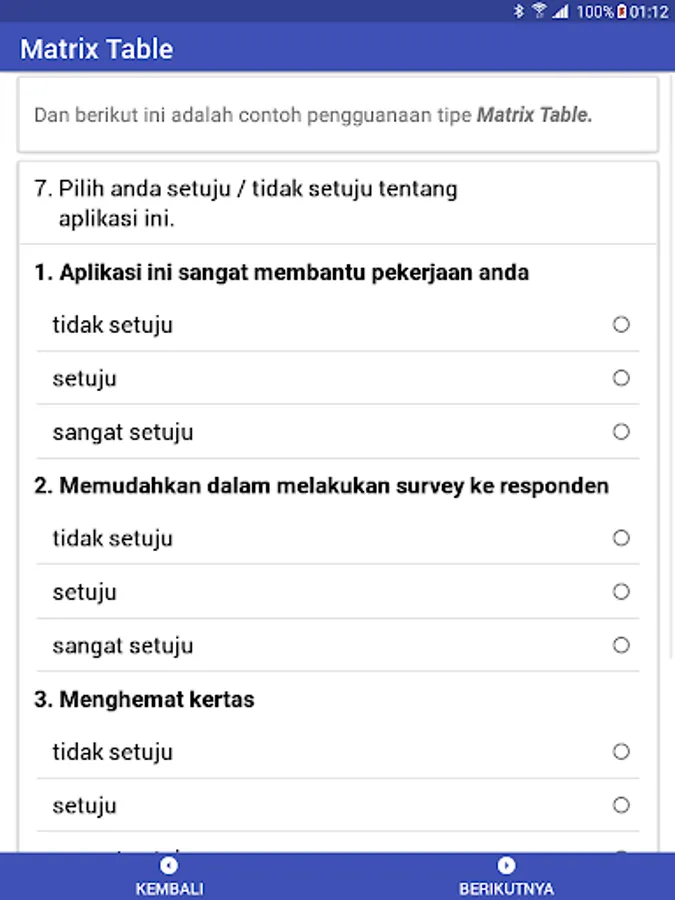
Task: Tap the 'Menghemat kertas' statement heading
Action: coord(145,699)
